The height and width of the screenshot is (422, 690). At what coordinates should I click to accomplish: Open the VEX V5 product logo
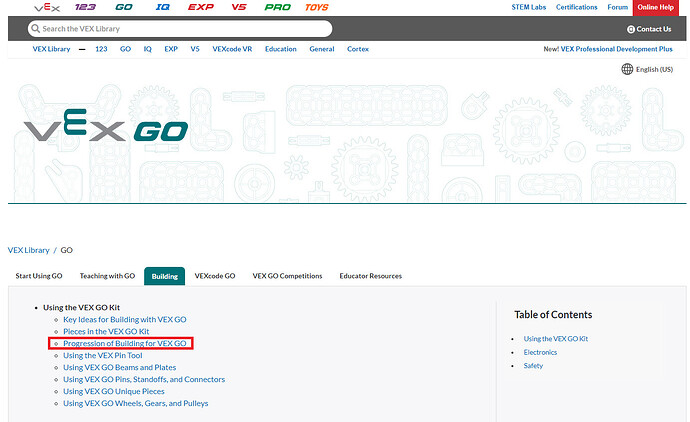(x=239, y=7)
